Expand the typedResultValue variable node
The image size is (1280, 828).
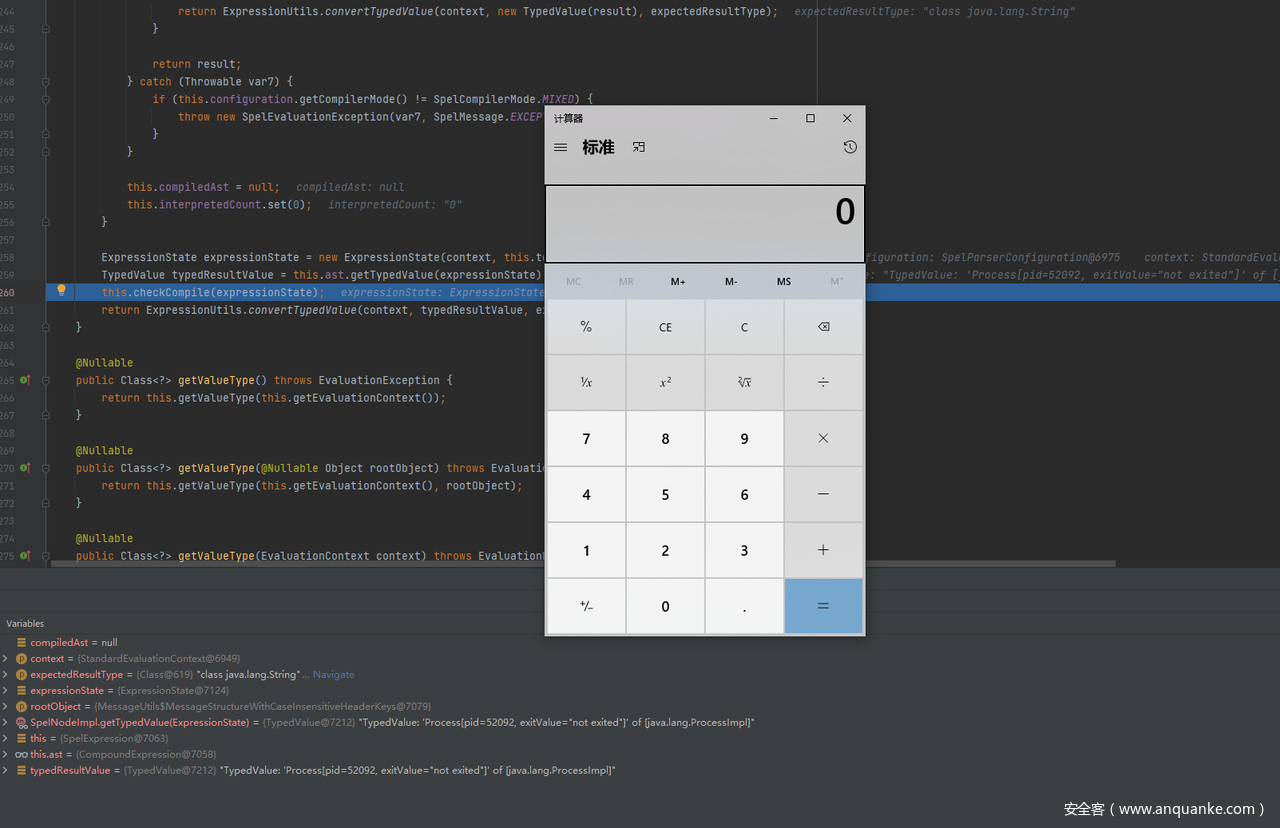6,771
